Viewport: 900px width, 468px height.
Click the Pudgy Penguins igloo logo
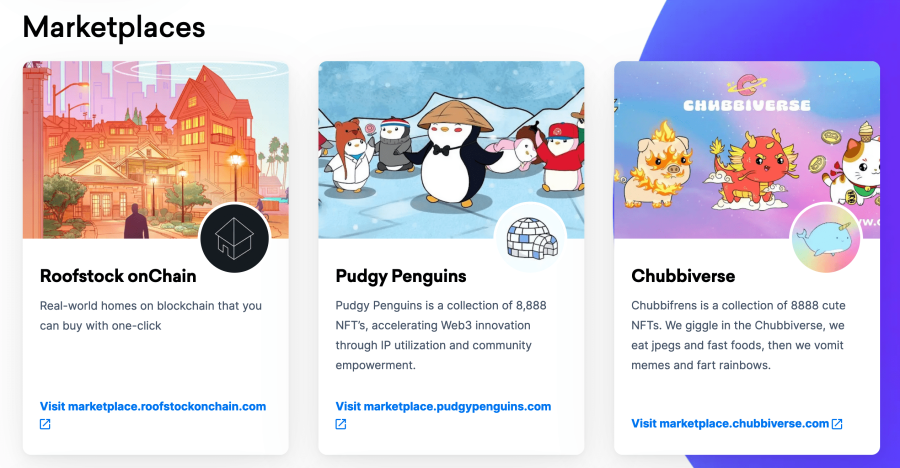point(531,238)
